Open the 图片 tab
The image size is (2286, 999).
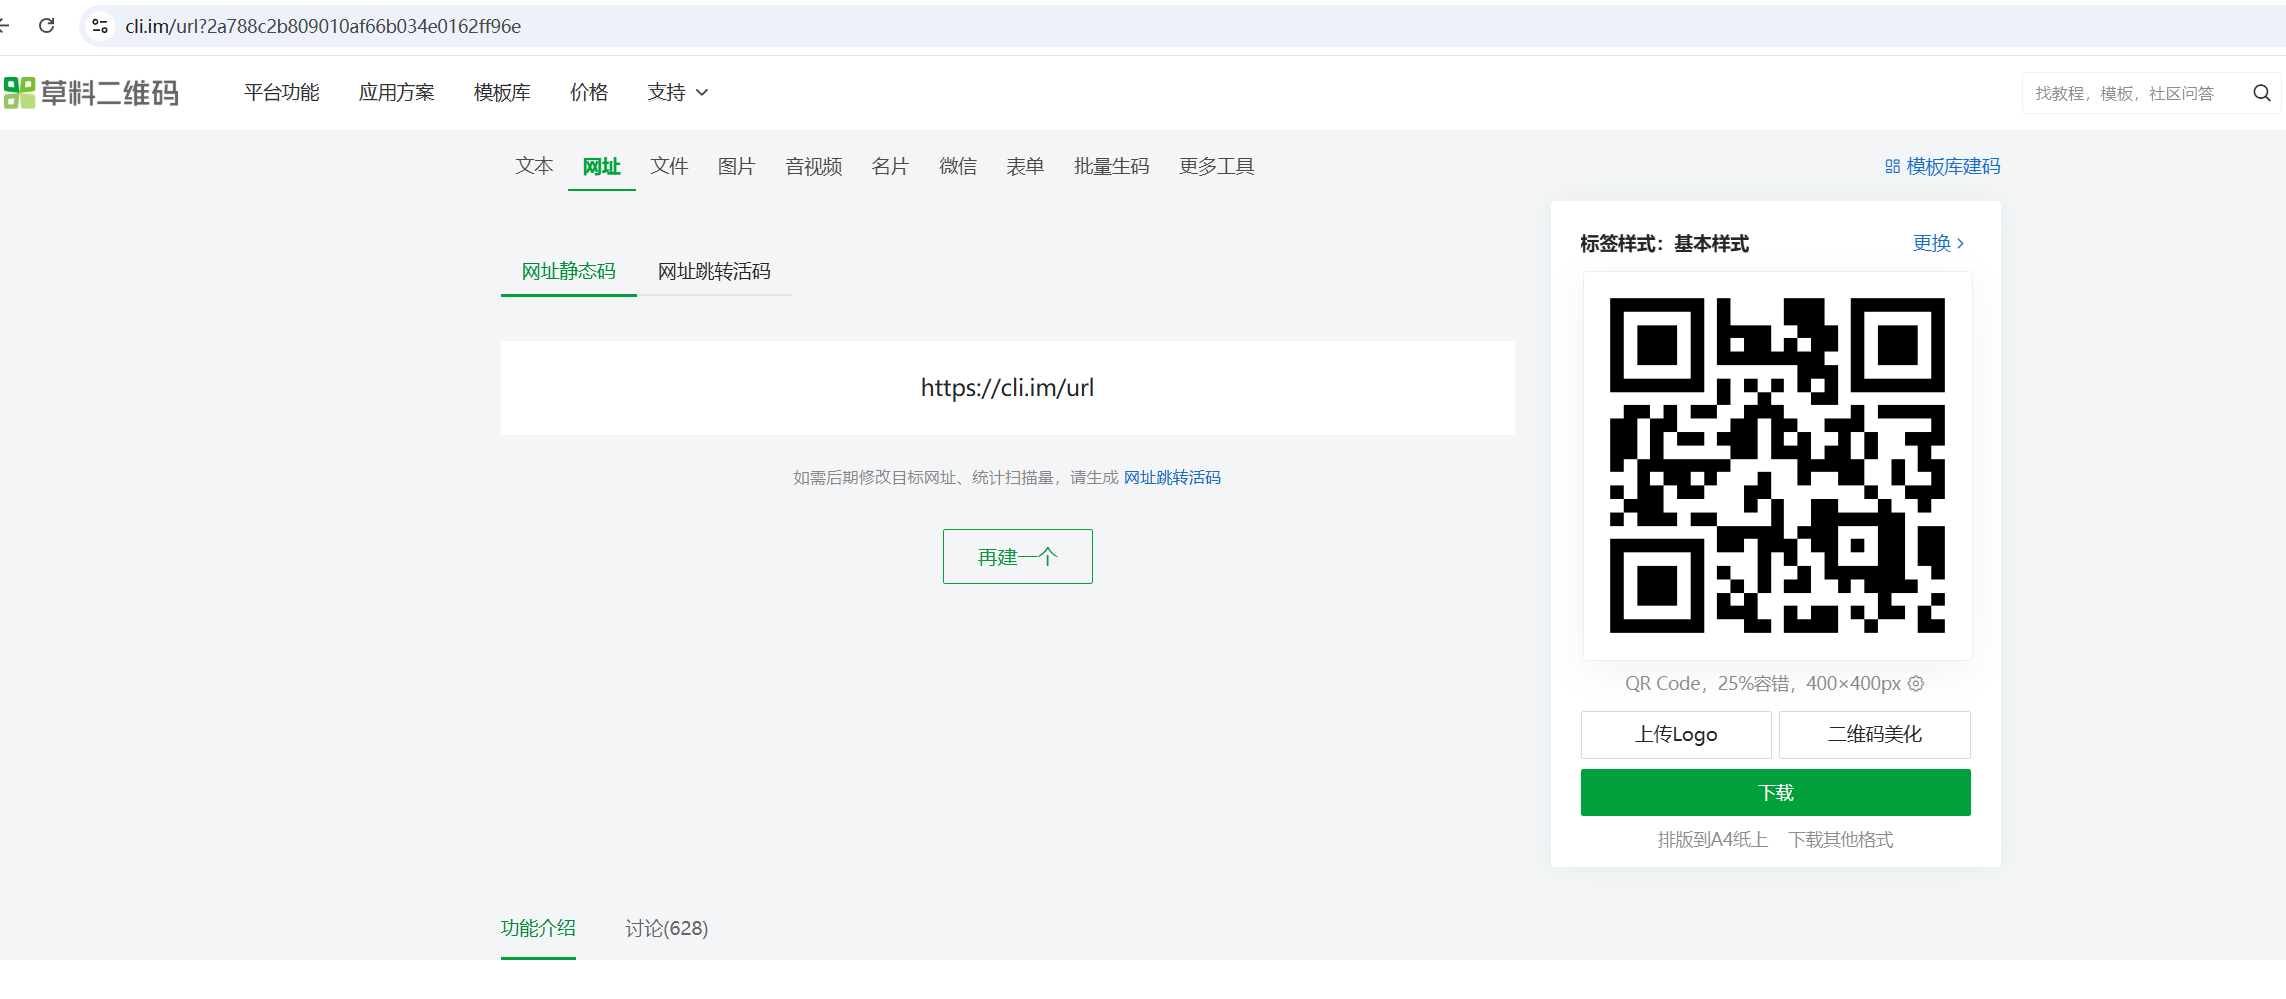[736, 166]
